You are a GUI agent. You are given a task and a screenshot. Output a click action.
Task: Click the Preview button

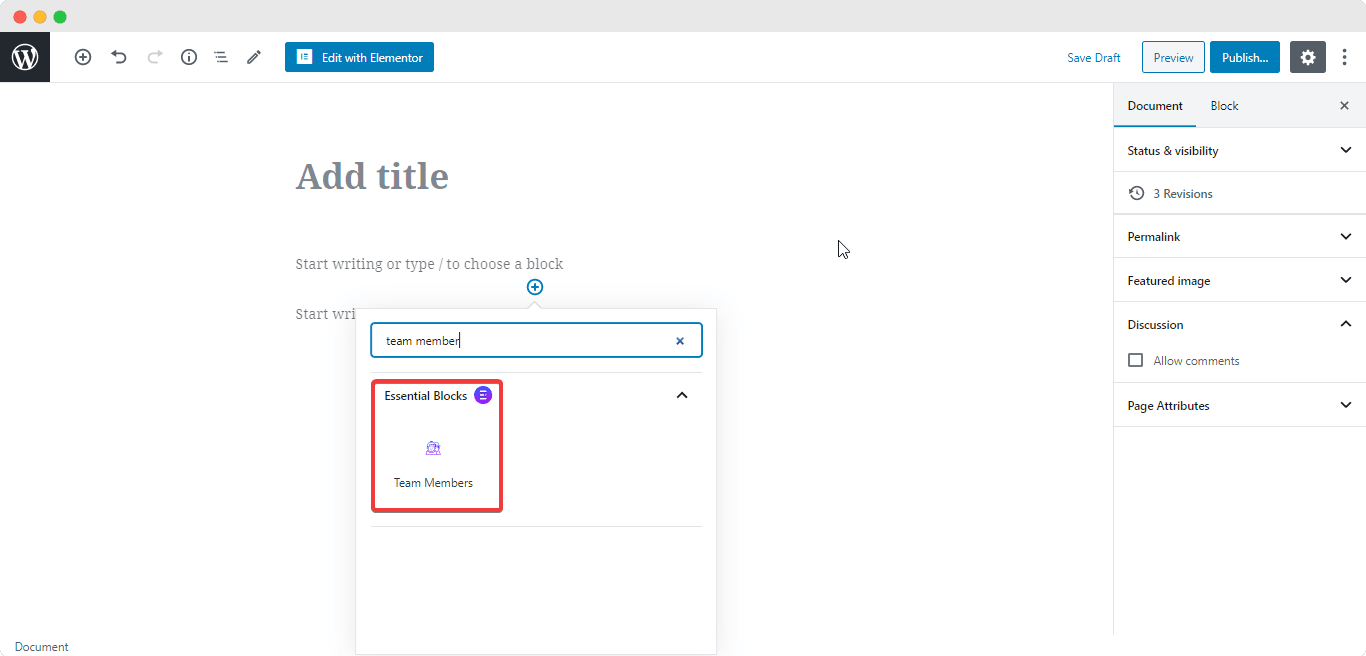coord(1173,57)
